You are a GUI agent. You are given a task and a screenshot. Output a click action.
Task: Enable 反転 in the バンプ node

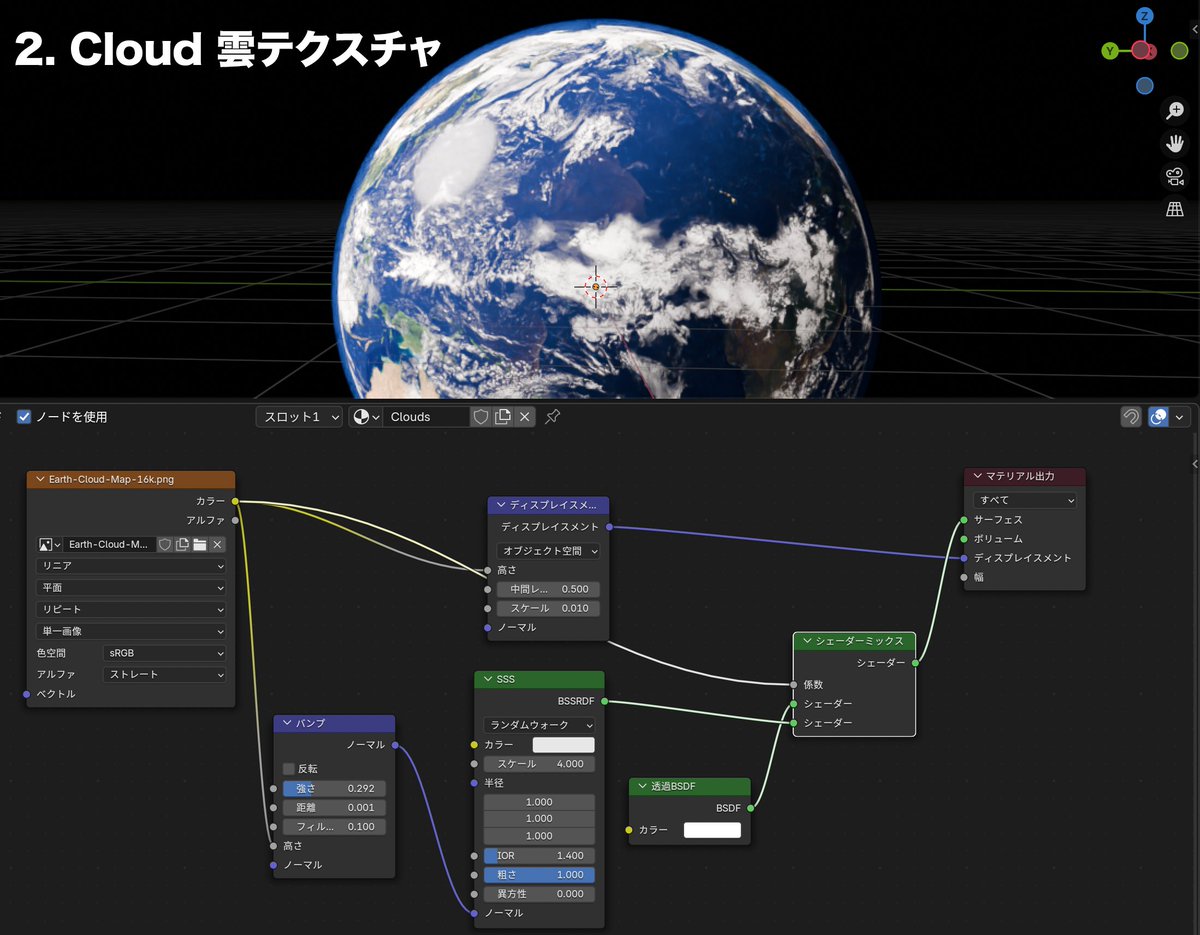tap(289, 768)
